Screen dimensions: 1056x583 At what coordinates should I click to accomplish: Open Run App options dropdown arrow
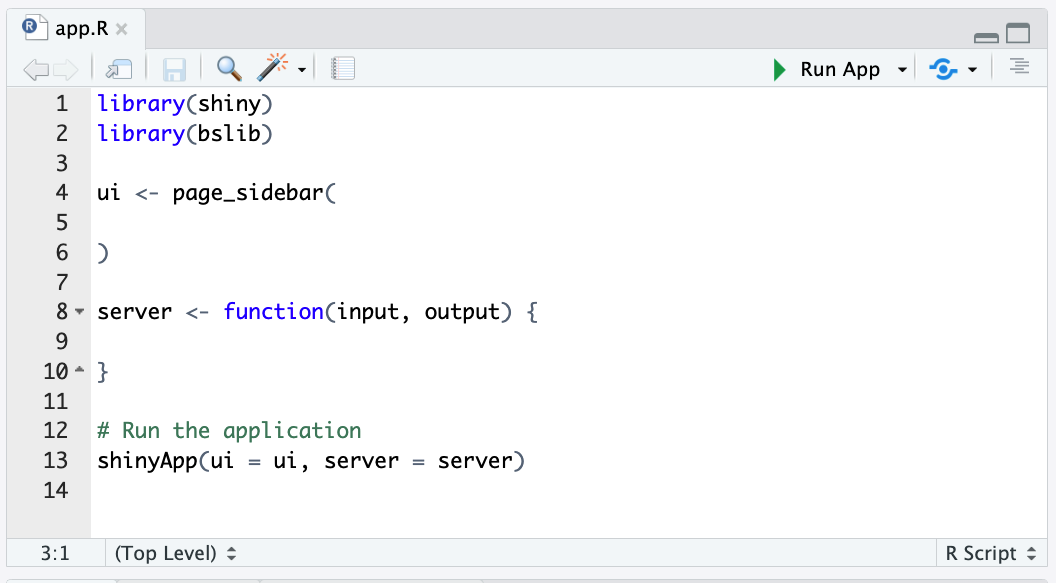pyautogui.click(x=902, y=70)
